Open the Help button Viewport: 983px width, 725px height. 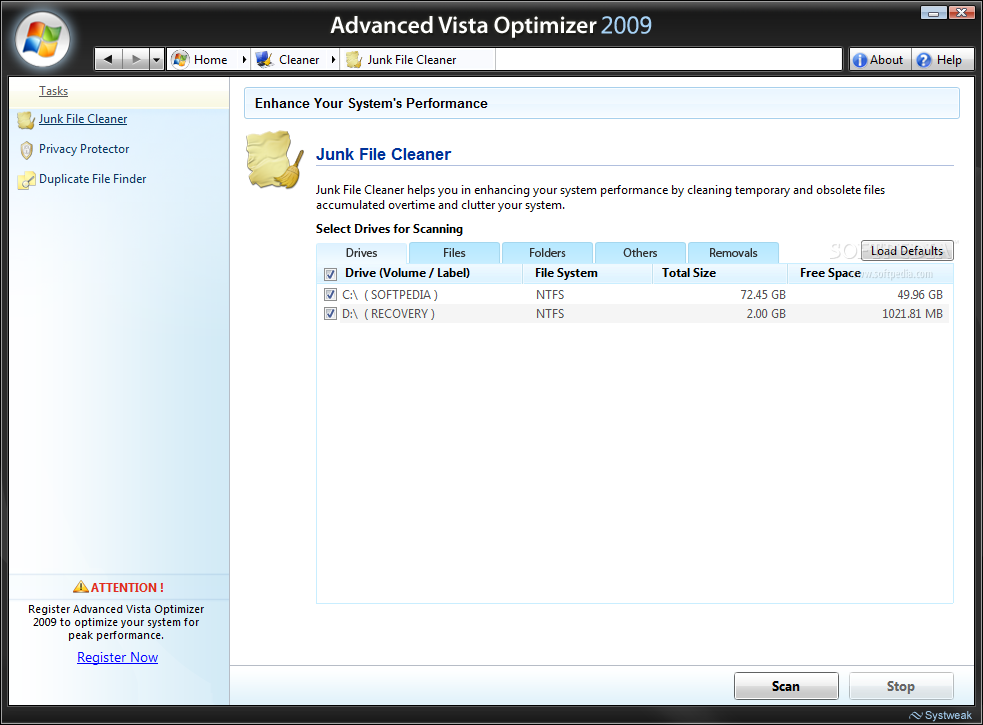click(x=941, y=60)
